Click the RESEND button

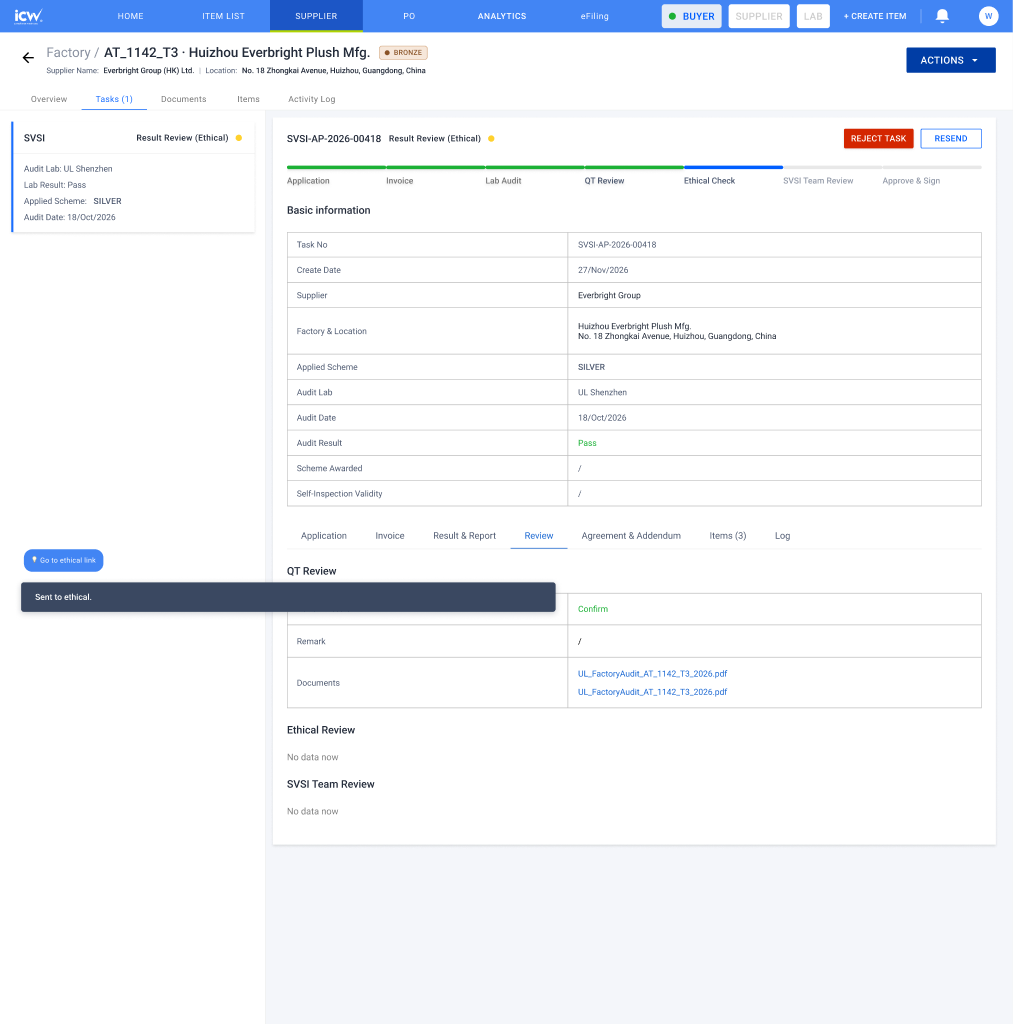pyautogui.click(x=950, y=138)
